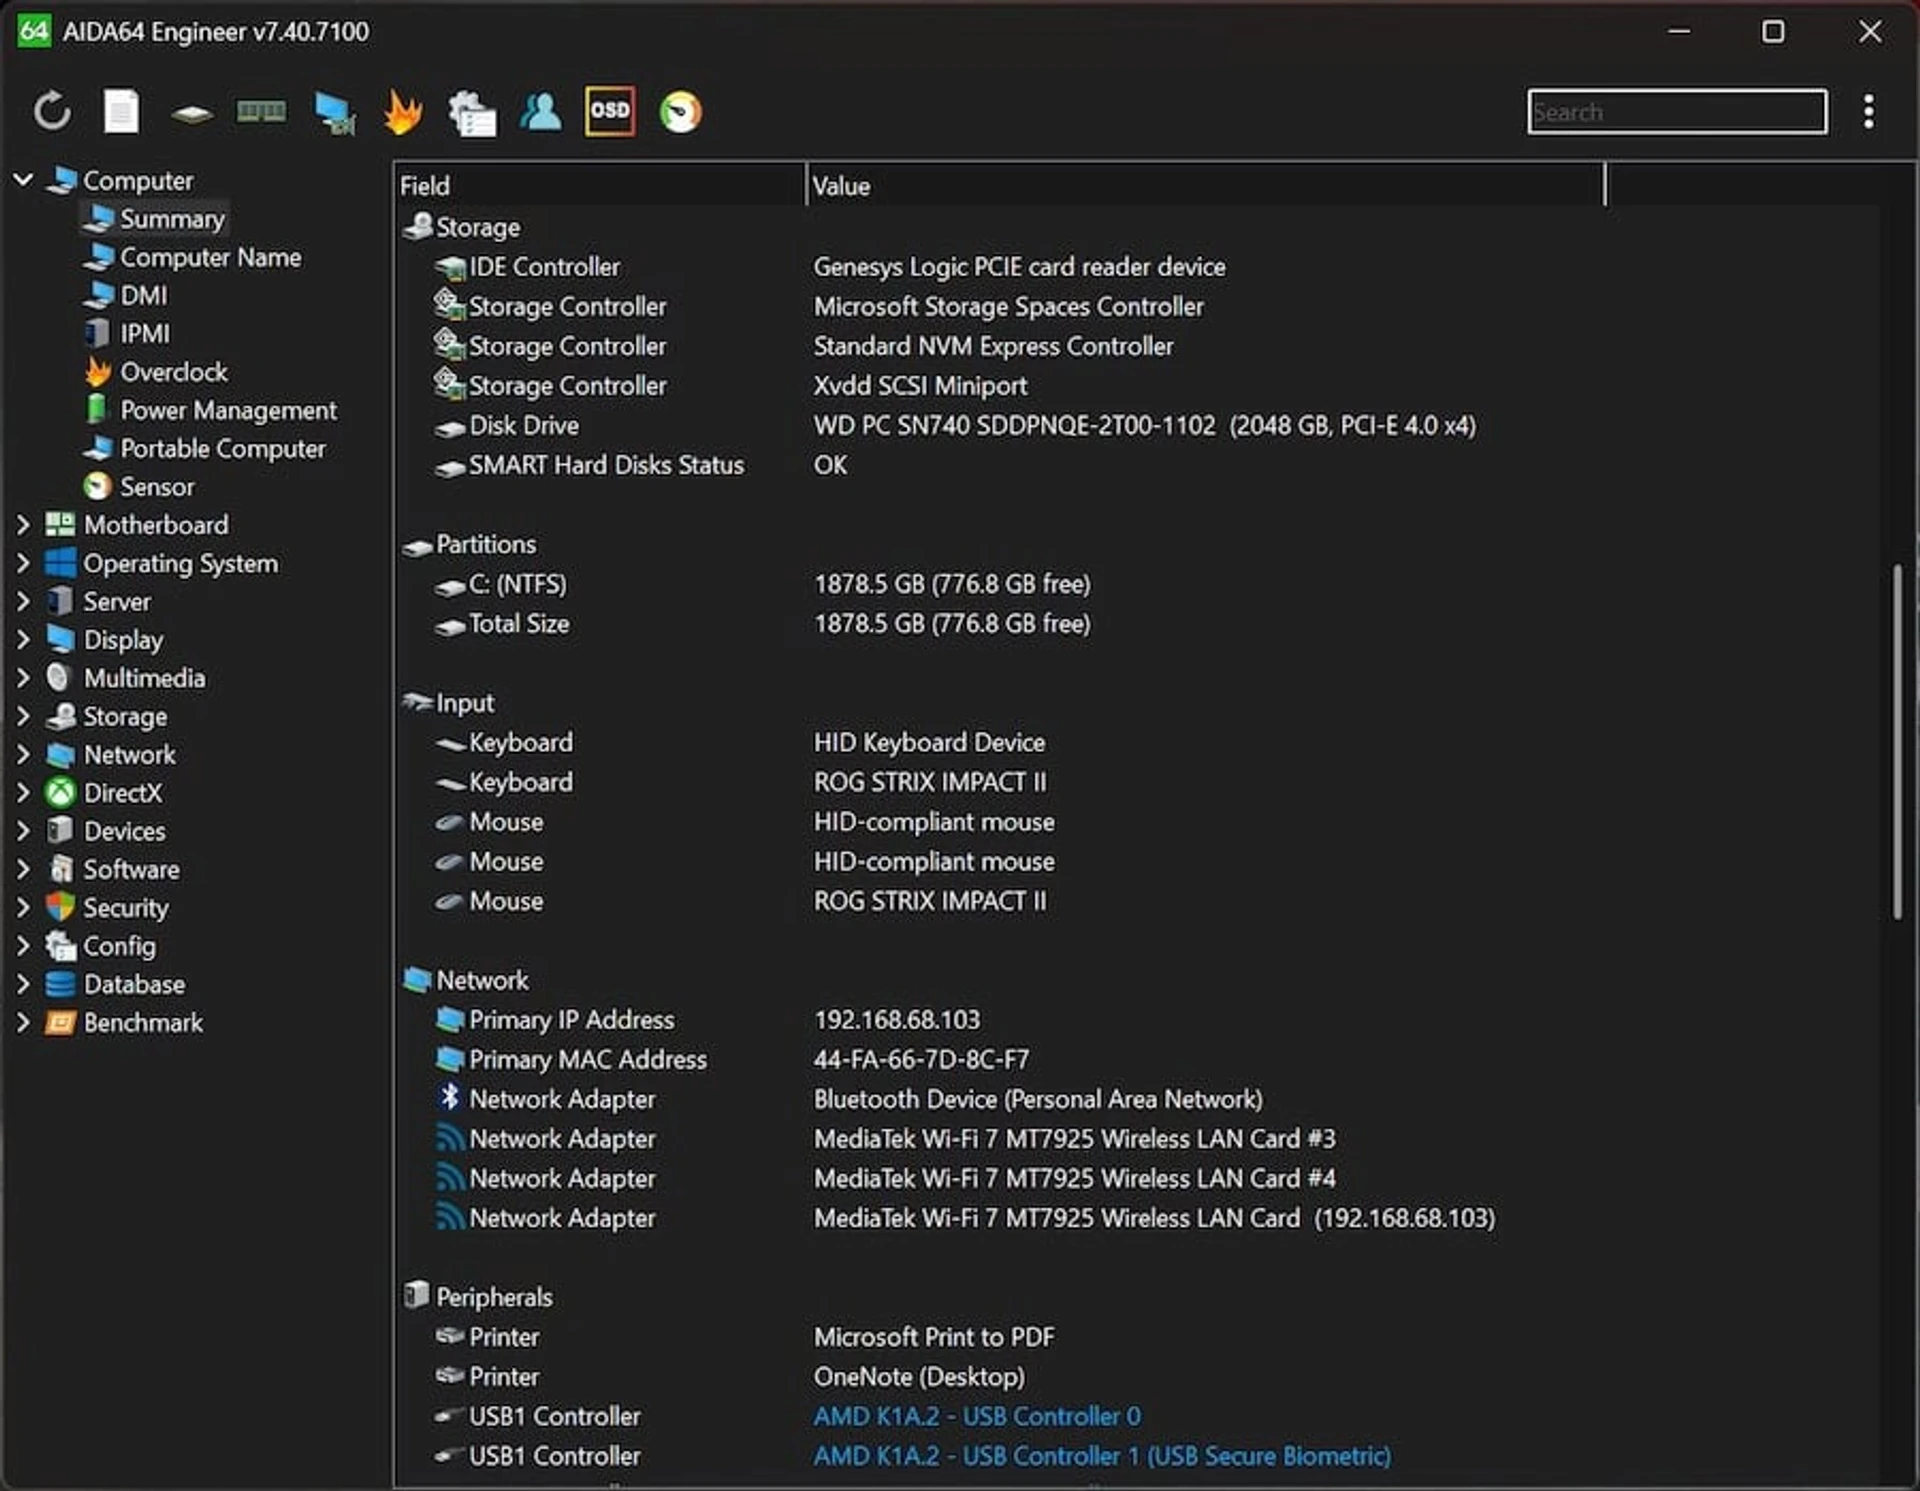Select Wireless LAN Card #3 value
Image resolution: width=1920 pixels, height=1491 pixels.
tap(1074, 1138)
